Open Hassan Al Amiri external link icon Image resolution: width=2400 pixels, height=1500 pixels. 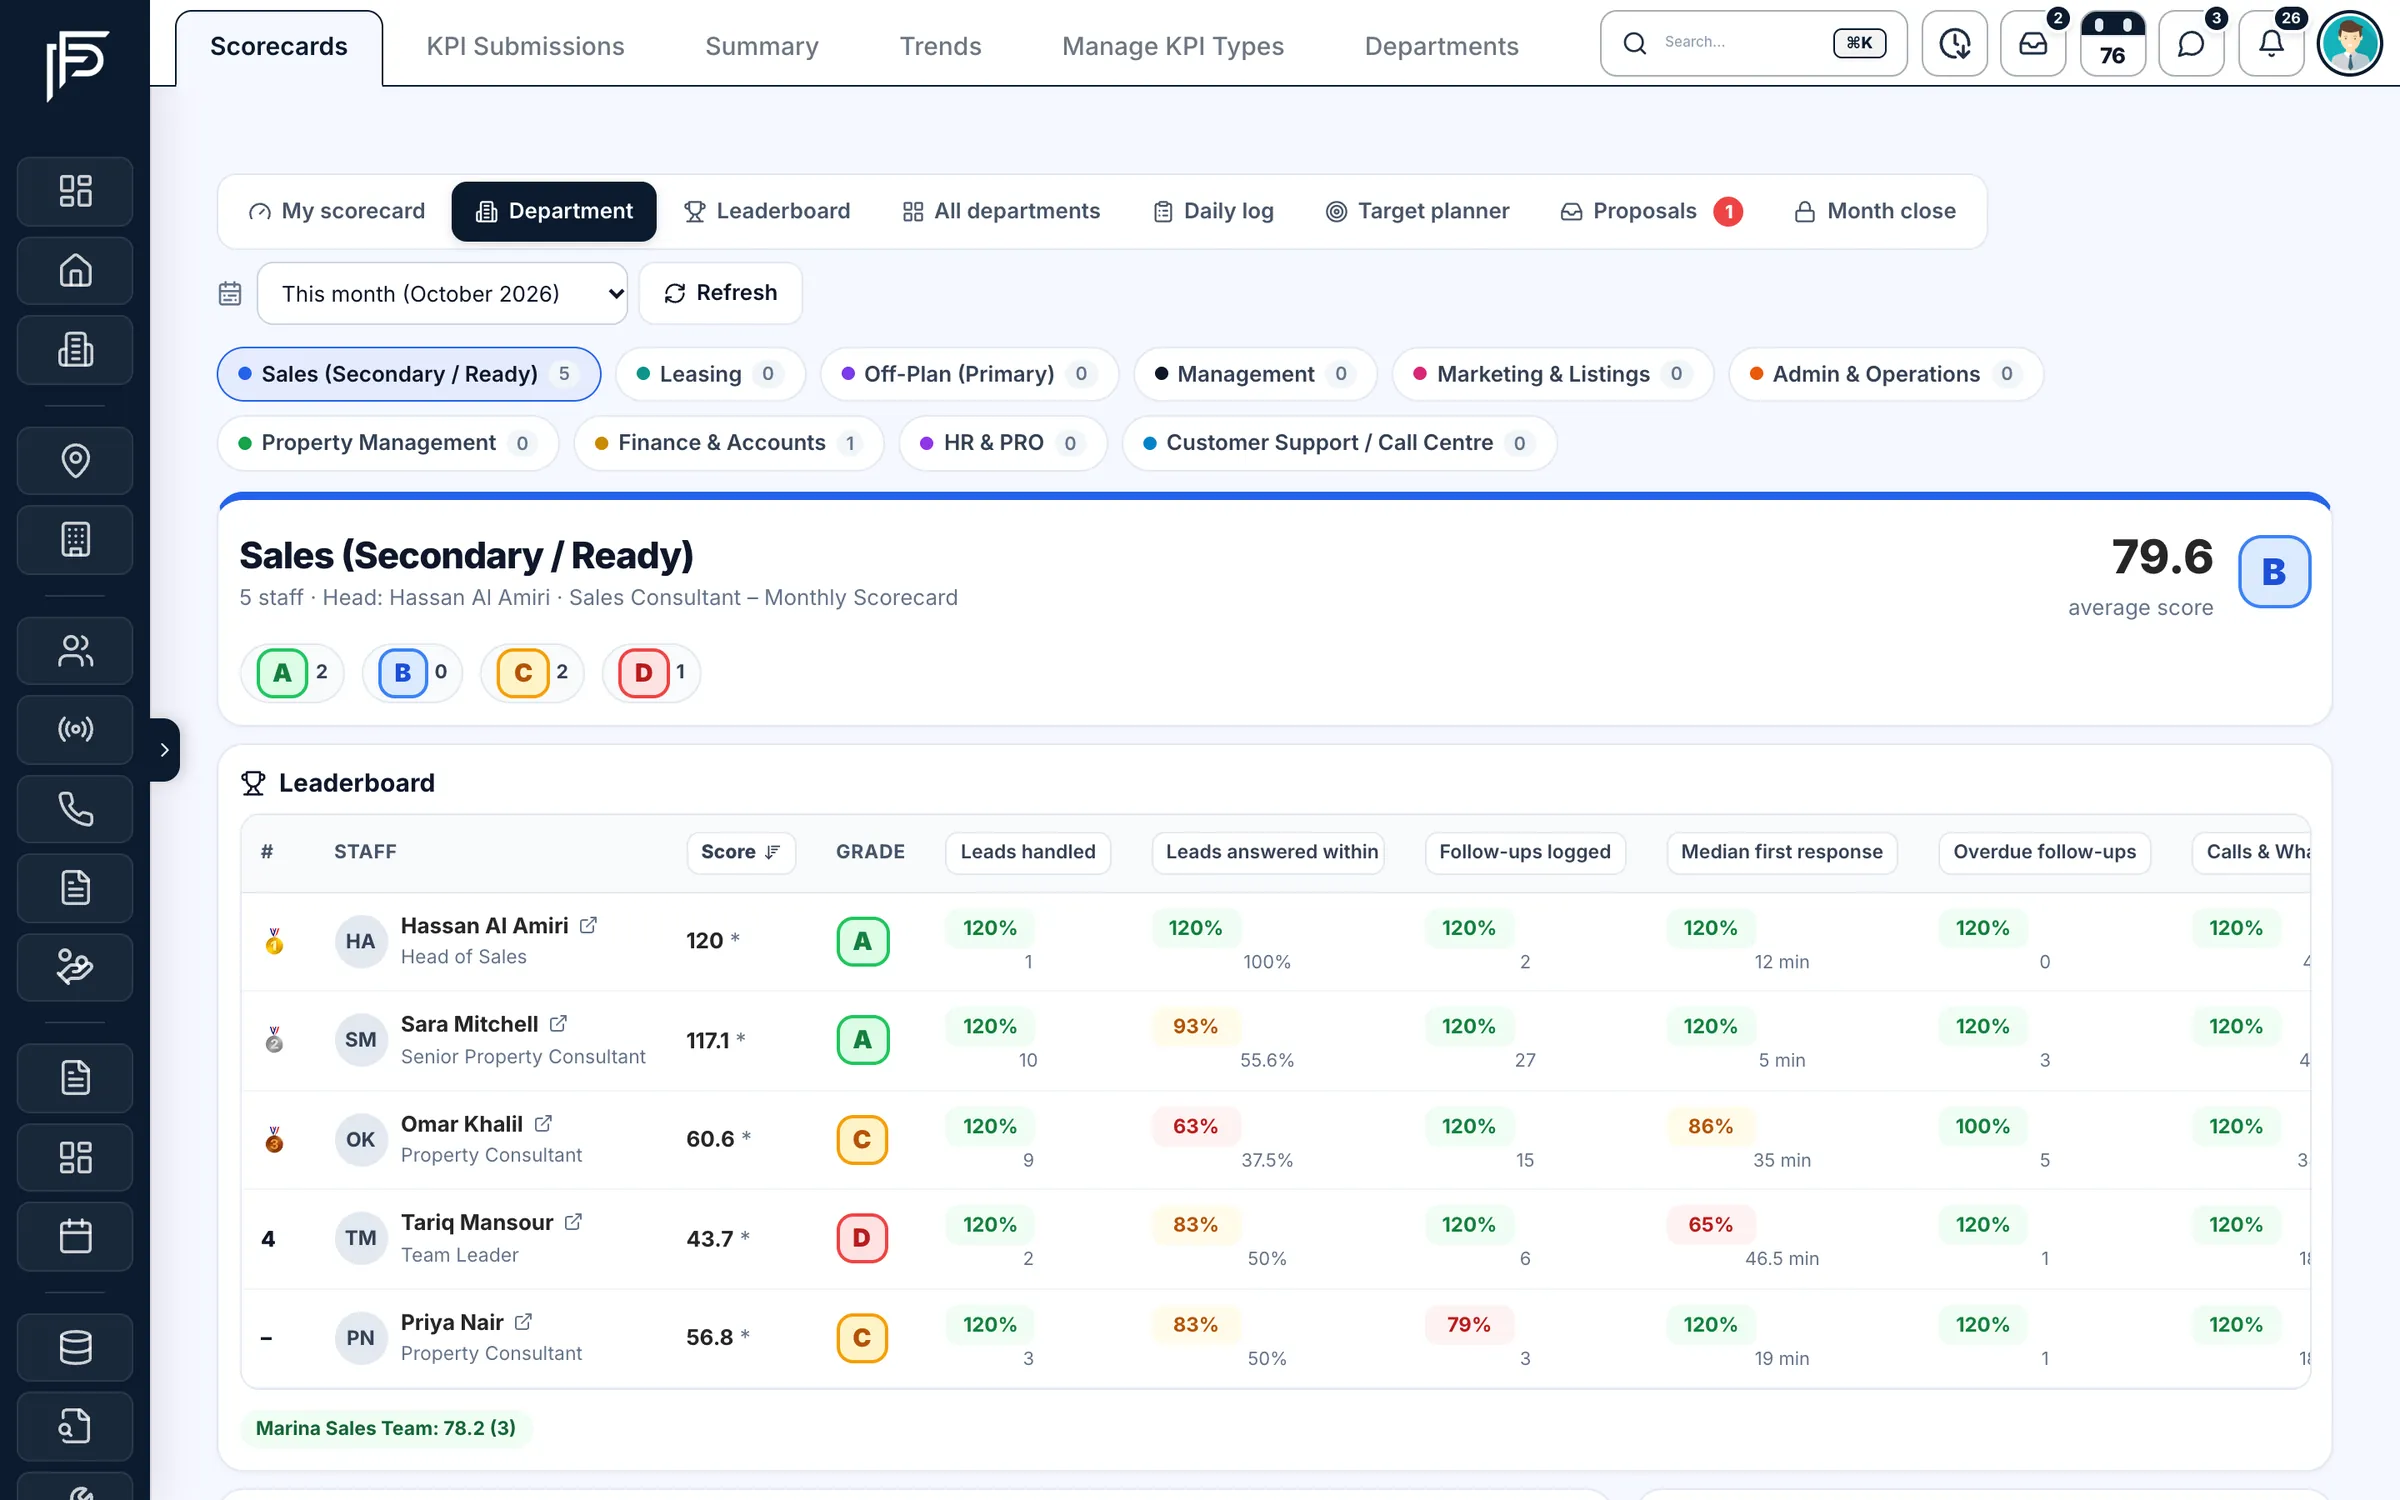tap(588, 926)
